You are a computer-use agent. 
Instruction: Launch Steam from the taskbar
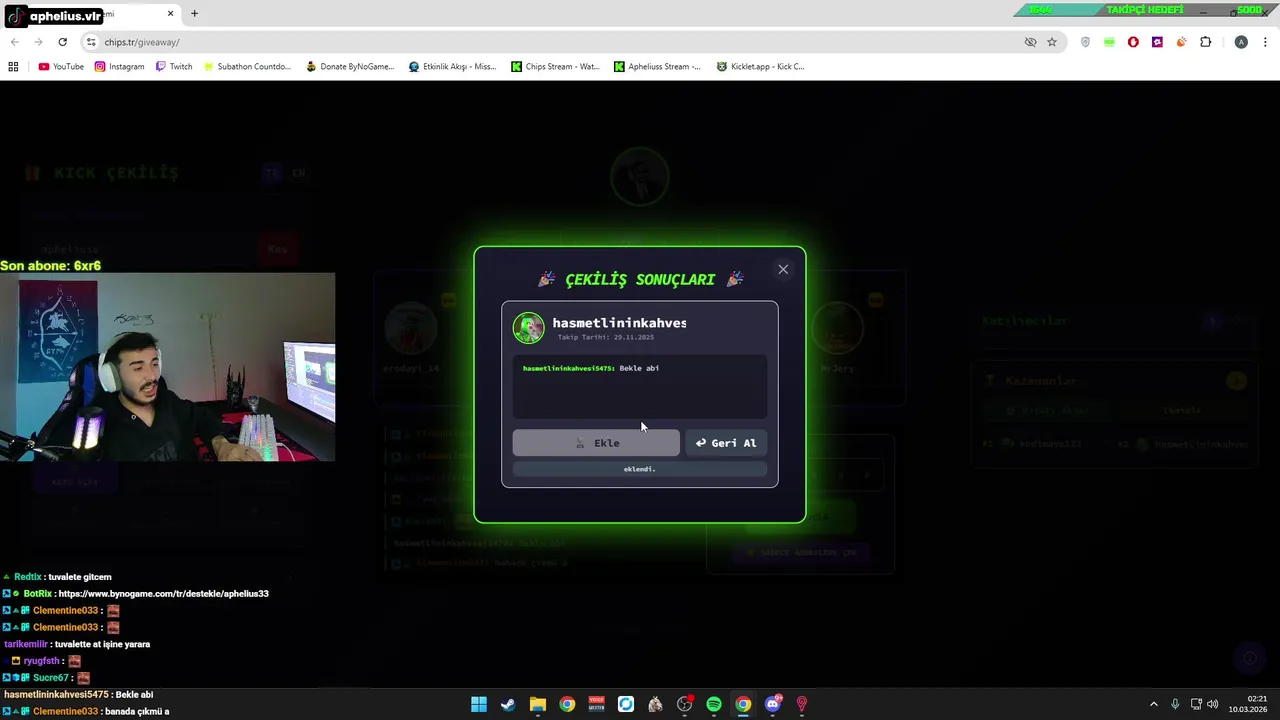click(x=508, y=704)
